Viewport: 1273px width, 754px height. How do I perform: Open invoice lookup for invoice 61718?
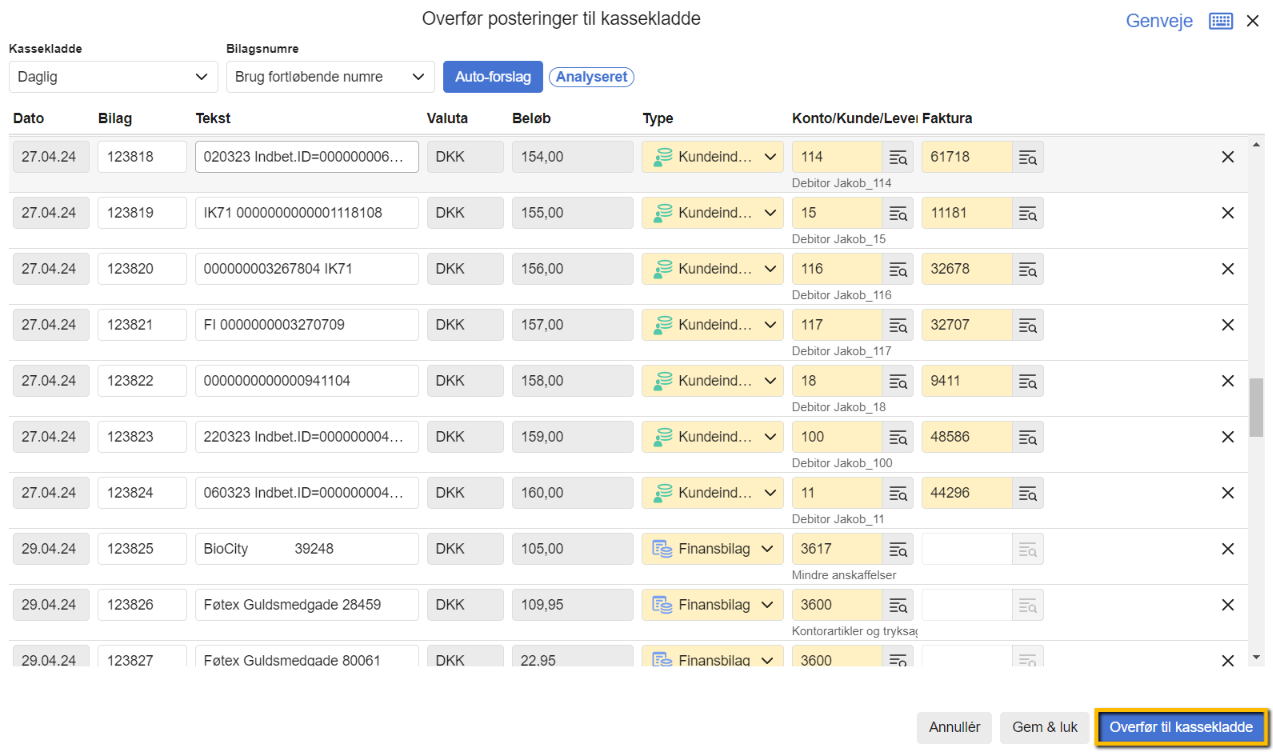(1027, 157)
